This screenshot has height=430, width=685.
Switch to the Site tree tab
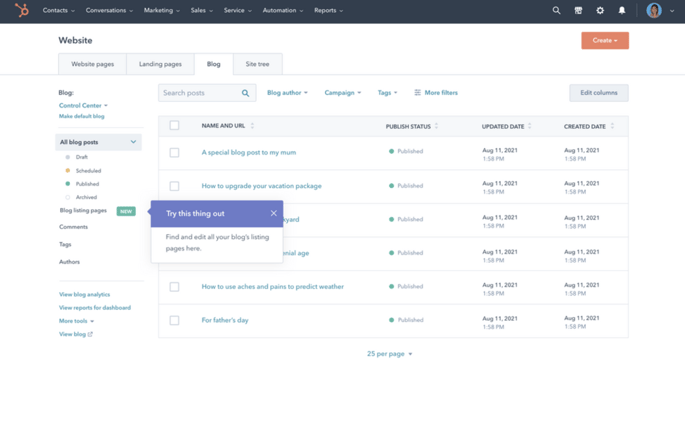[x=257, y=64]
